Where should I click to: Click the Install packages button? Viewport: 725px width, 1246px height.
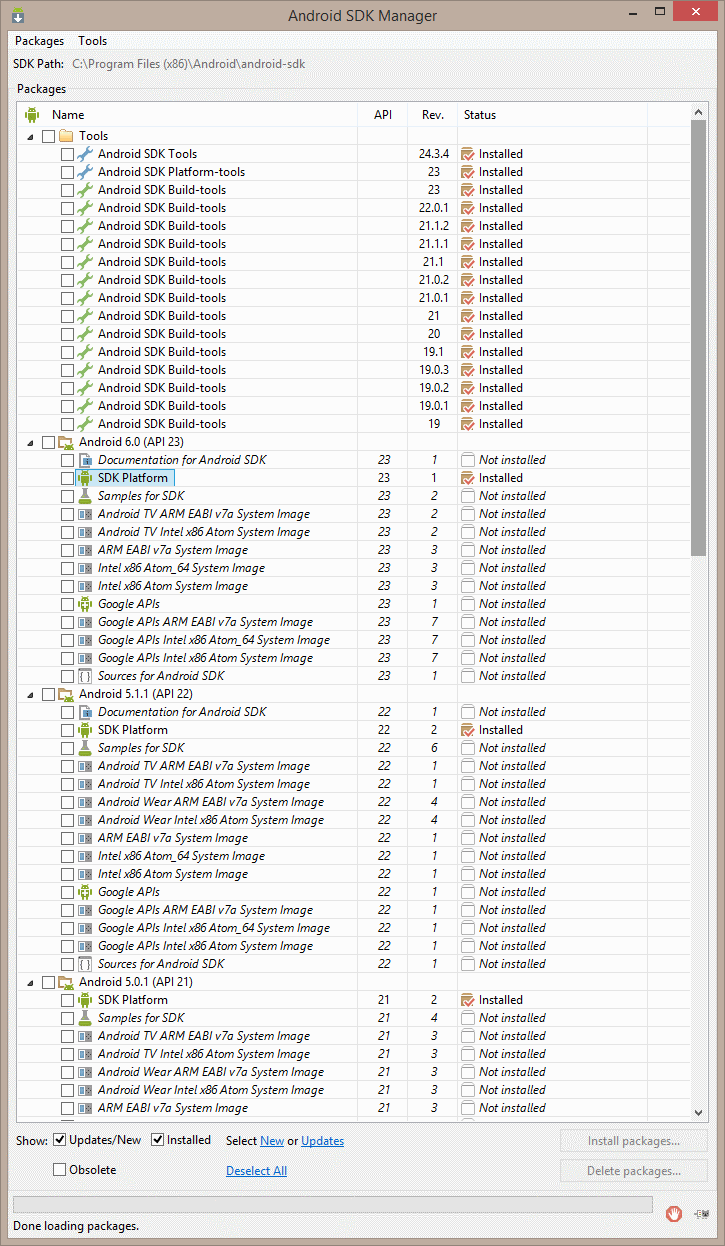pyautogui.click(x=634, y=1141)
